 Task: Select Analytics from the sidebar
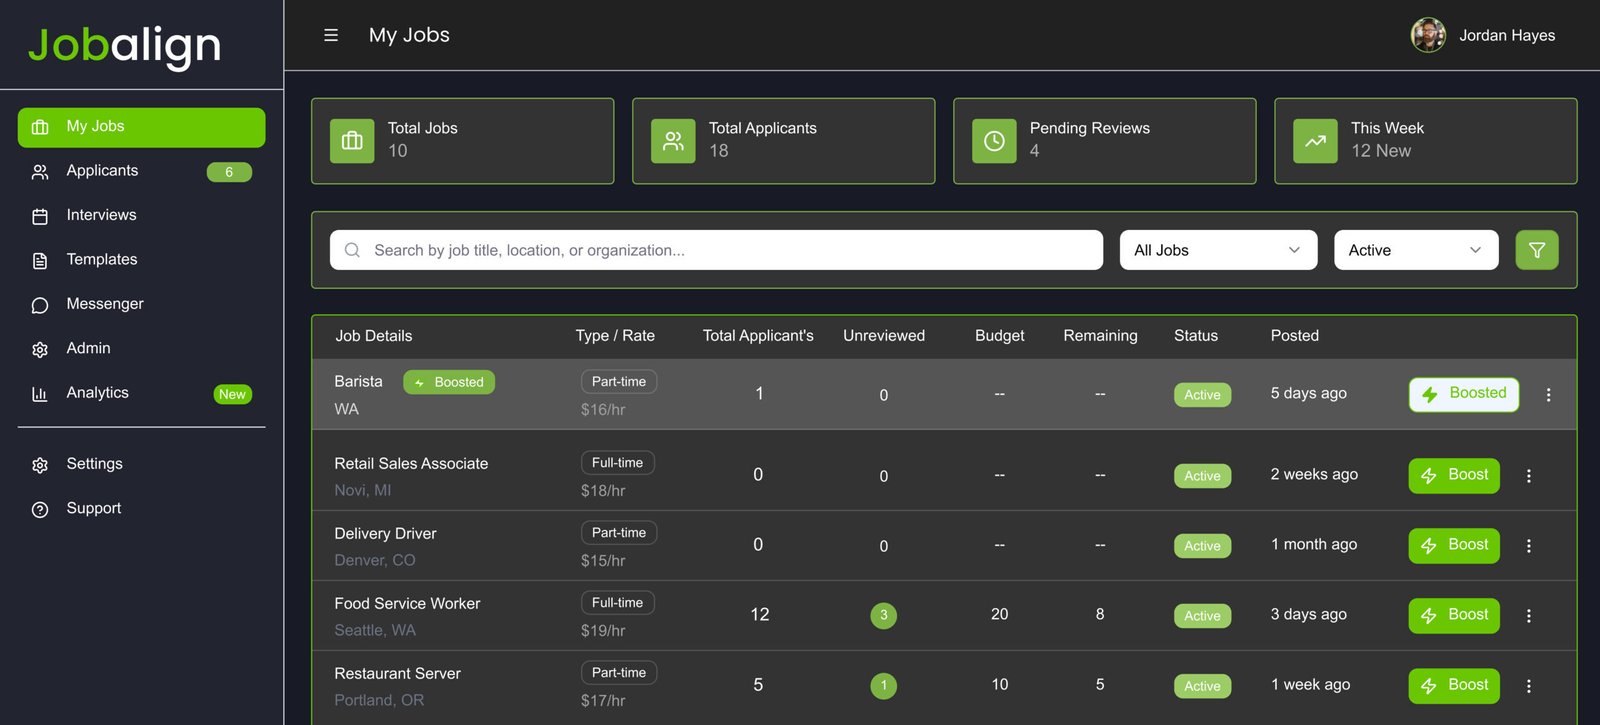(97, 393)
